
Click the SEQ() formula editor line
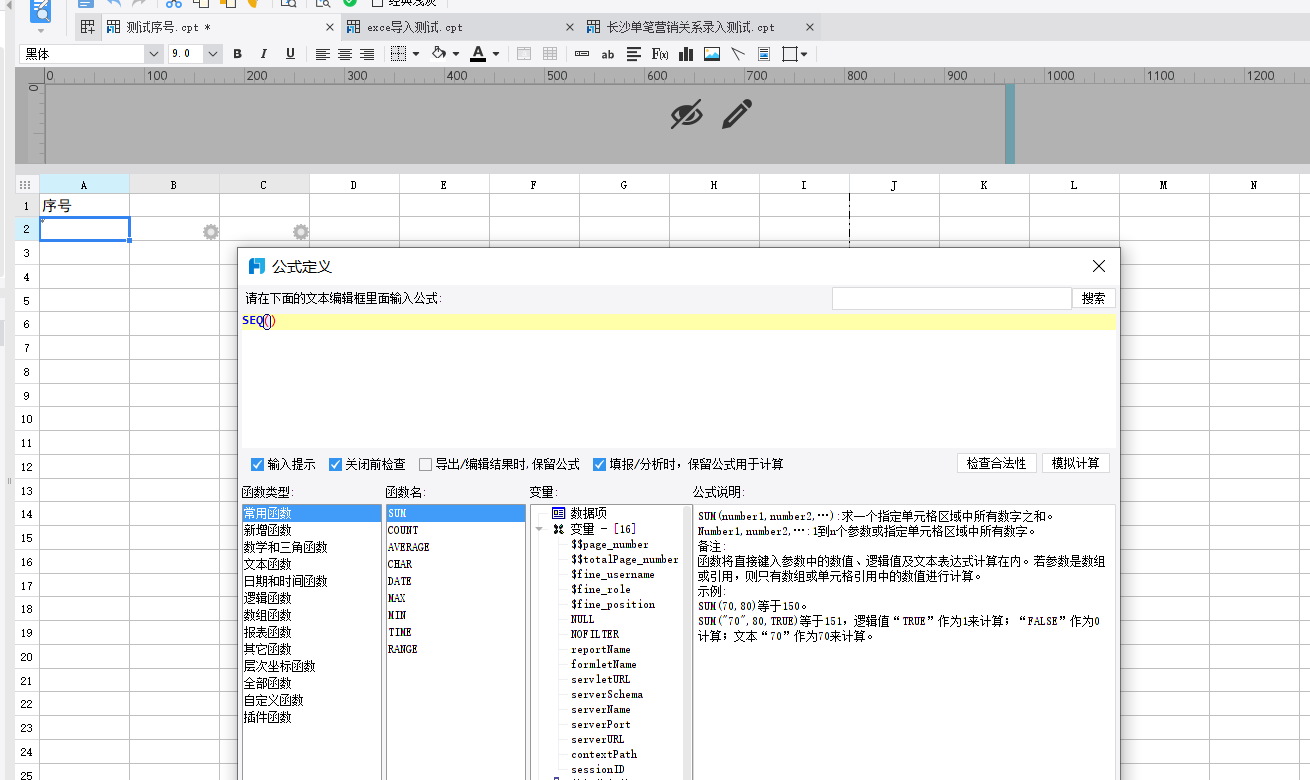click(678, 321)
